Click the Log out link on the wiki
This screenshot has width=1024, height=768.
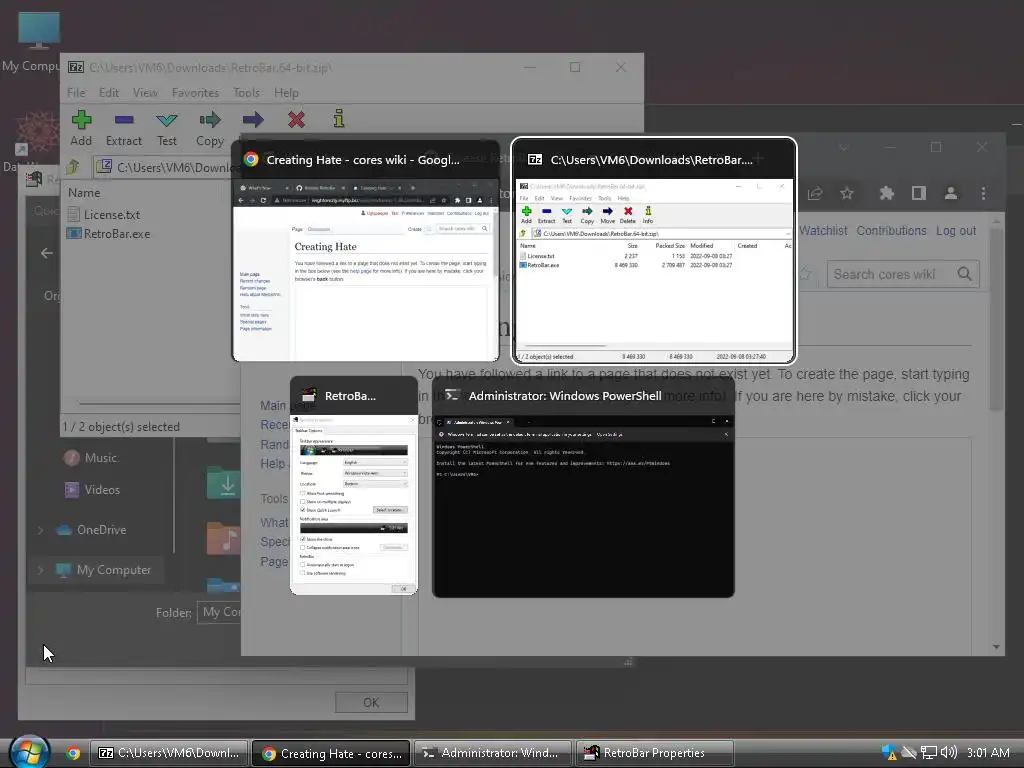click(956, 231)
